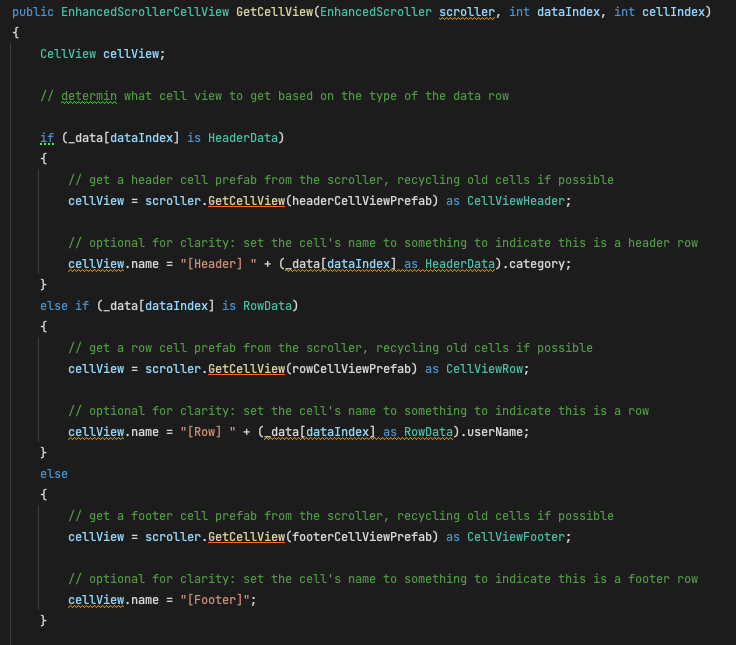Click the cellIndex parameter in the signature

[673, 12]
